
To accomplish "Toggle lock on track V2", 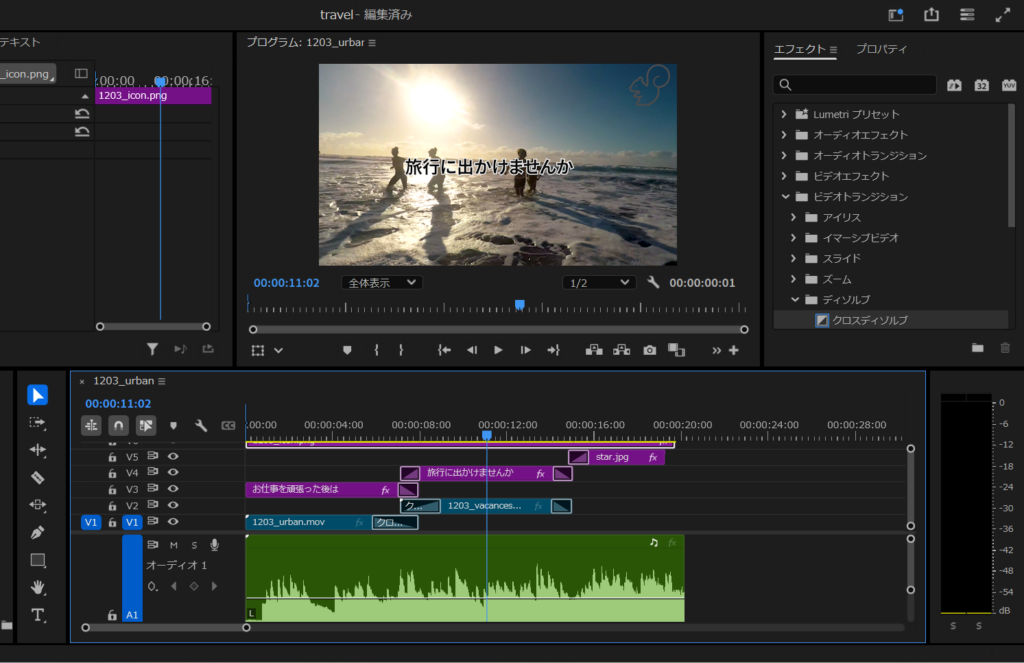I will [113, 506].
